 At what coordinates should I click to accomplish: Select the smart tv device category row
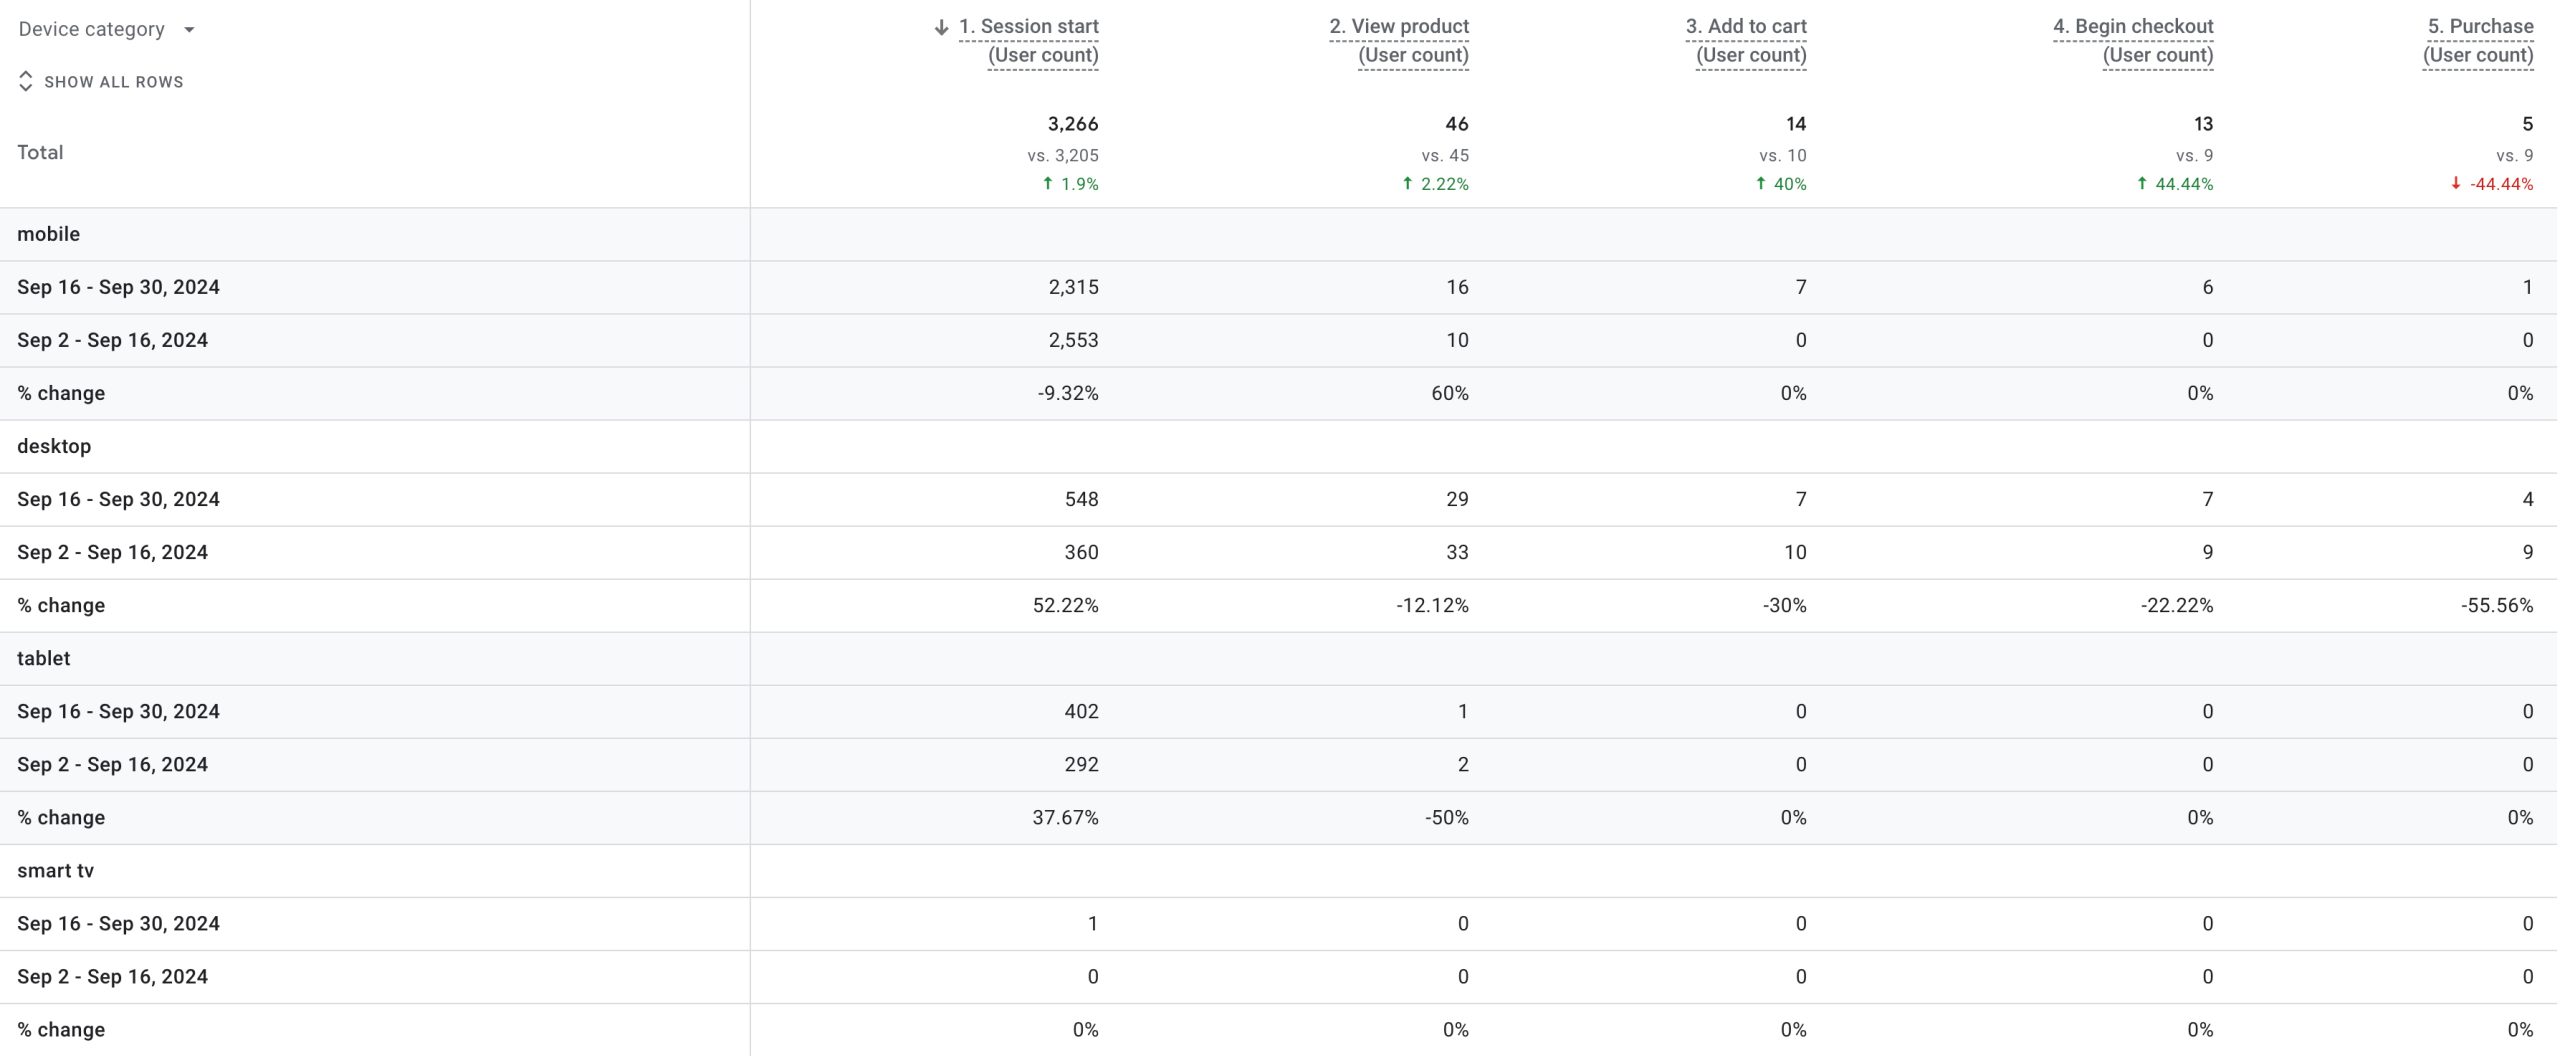[x=56, y=870]
